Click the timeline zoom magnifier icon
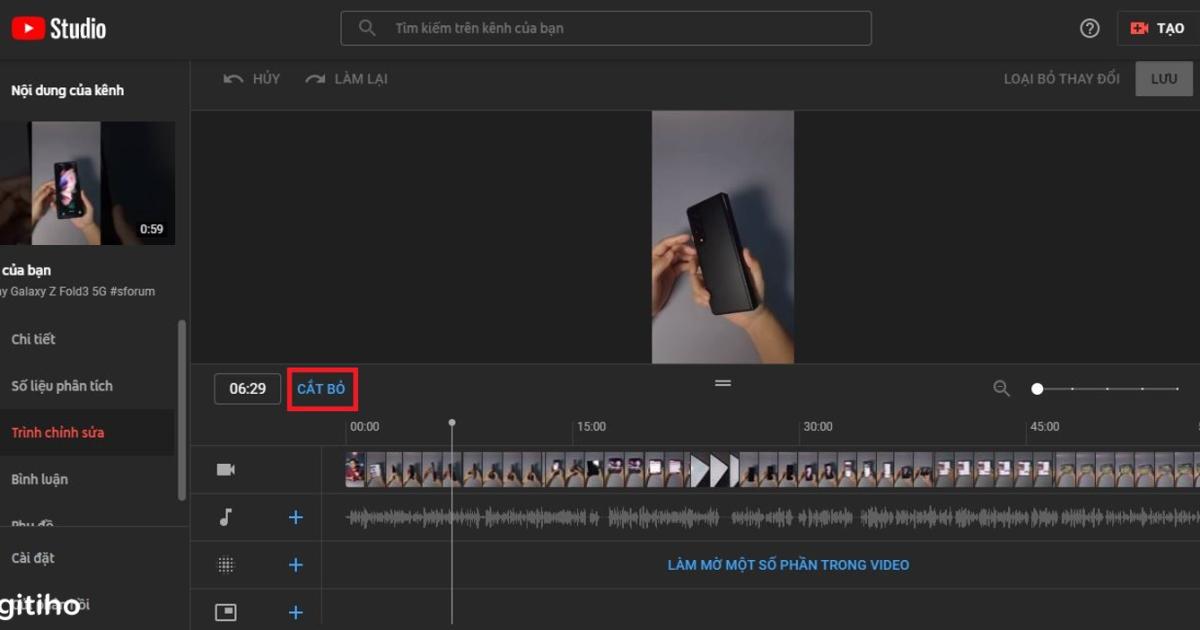 1001,389
